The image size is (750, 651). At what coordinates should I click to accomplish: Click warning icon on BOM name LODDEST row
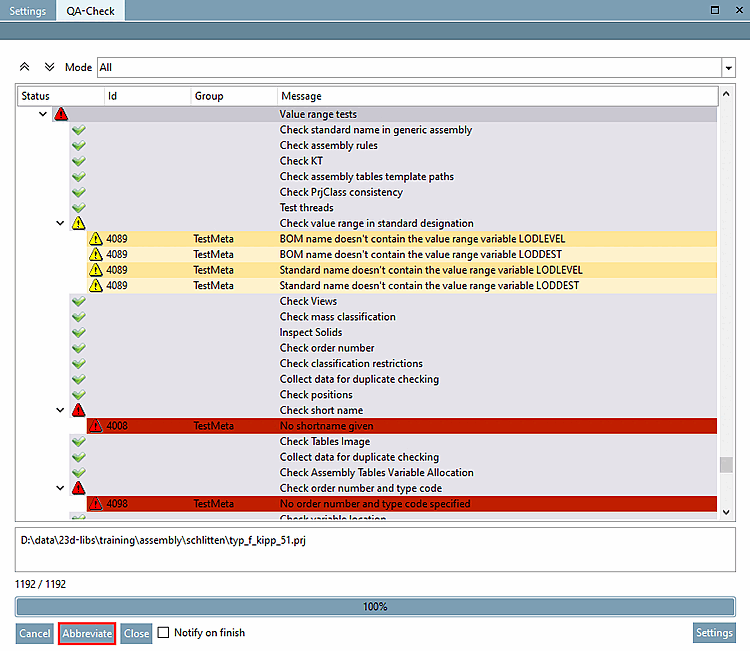[96, 254]
